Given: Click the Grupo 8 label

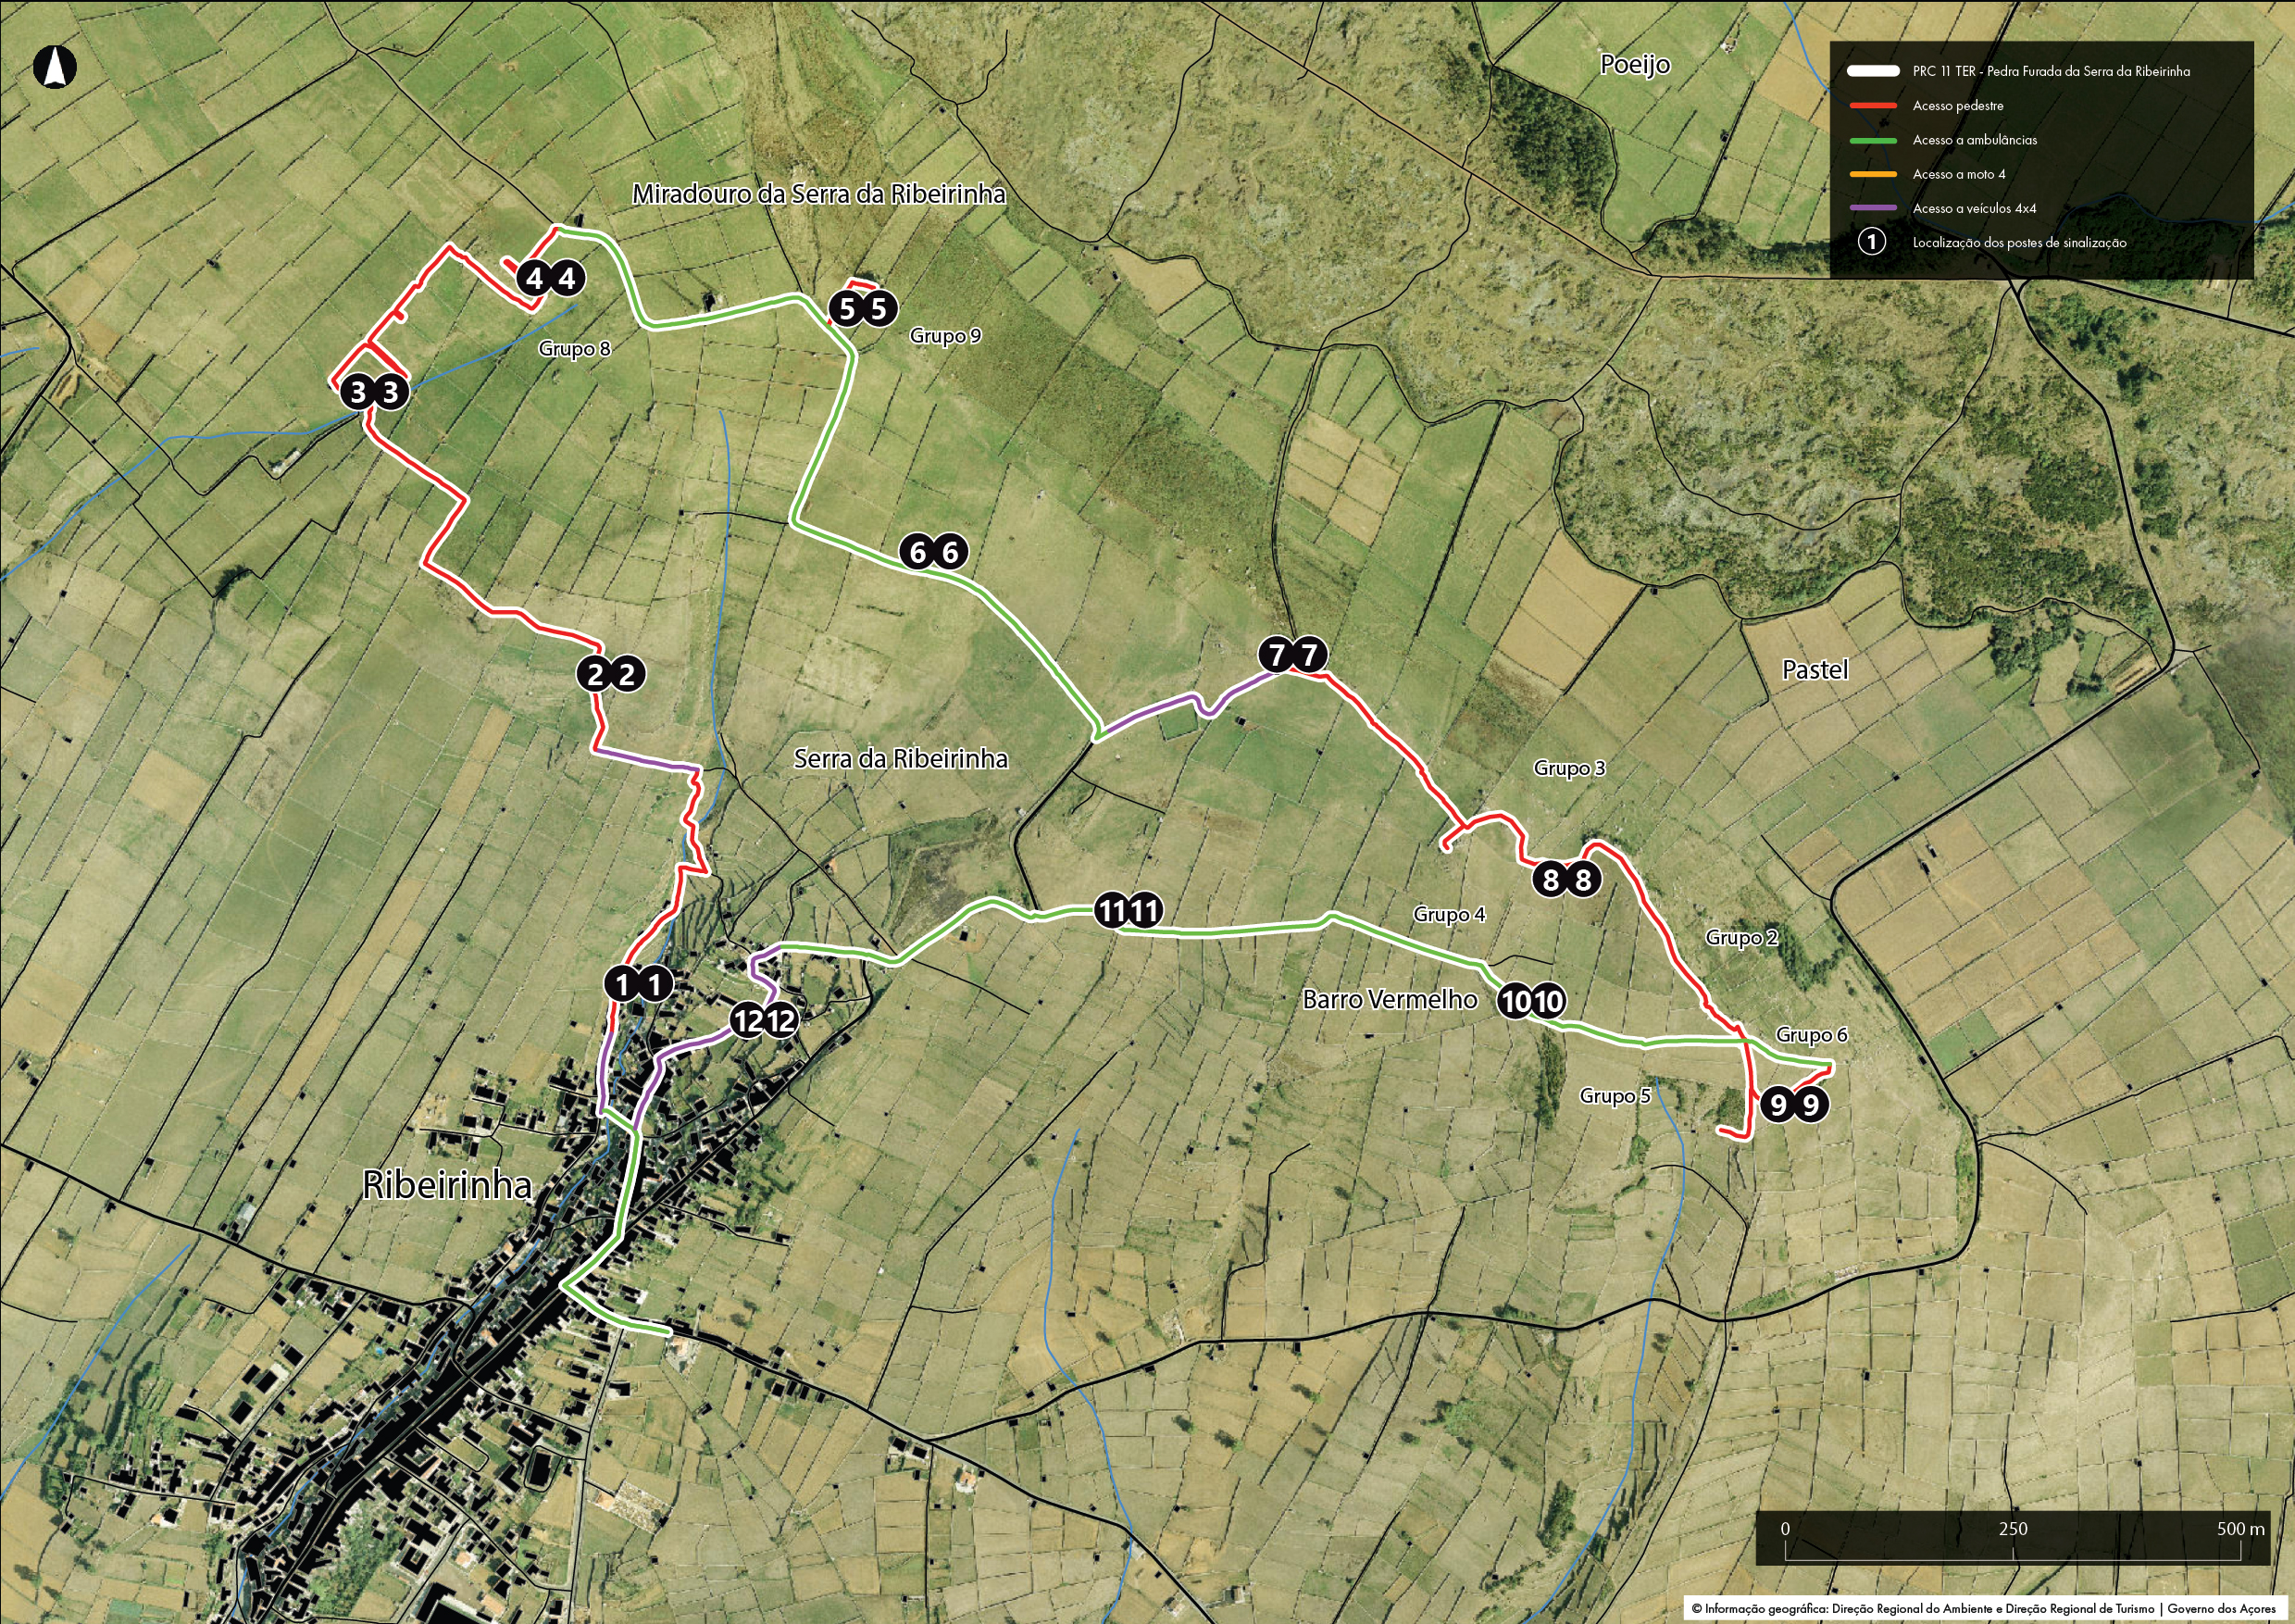Looking at the screenshot, I should pyautogui.click(x=574, y=349).
